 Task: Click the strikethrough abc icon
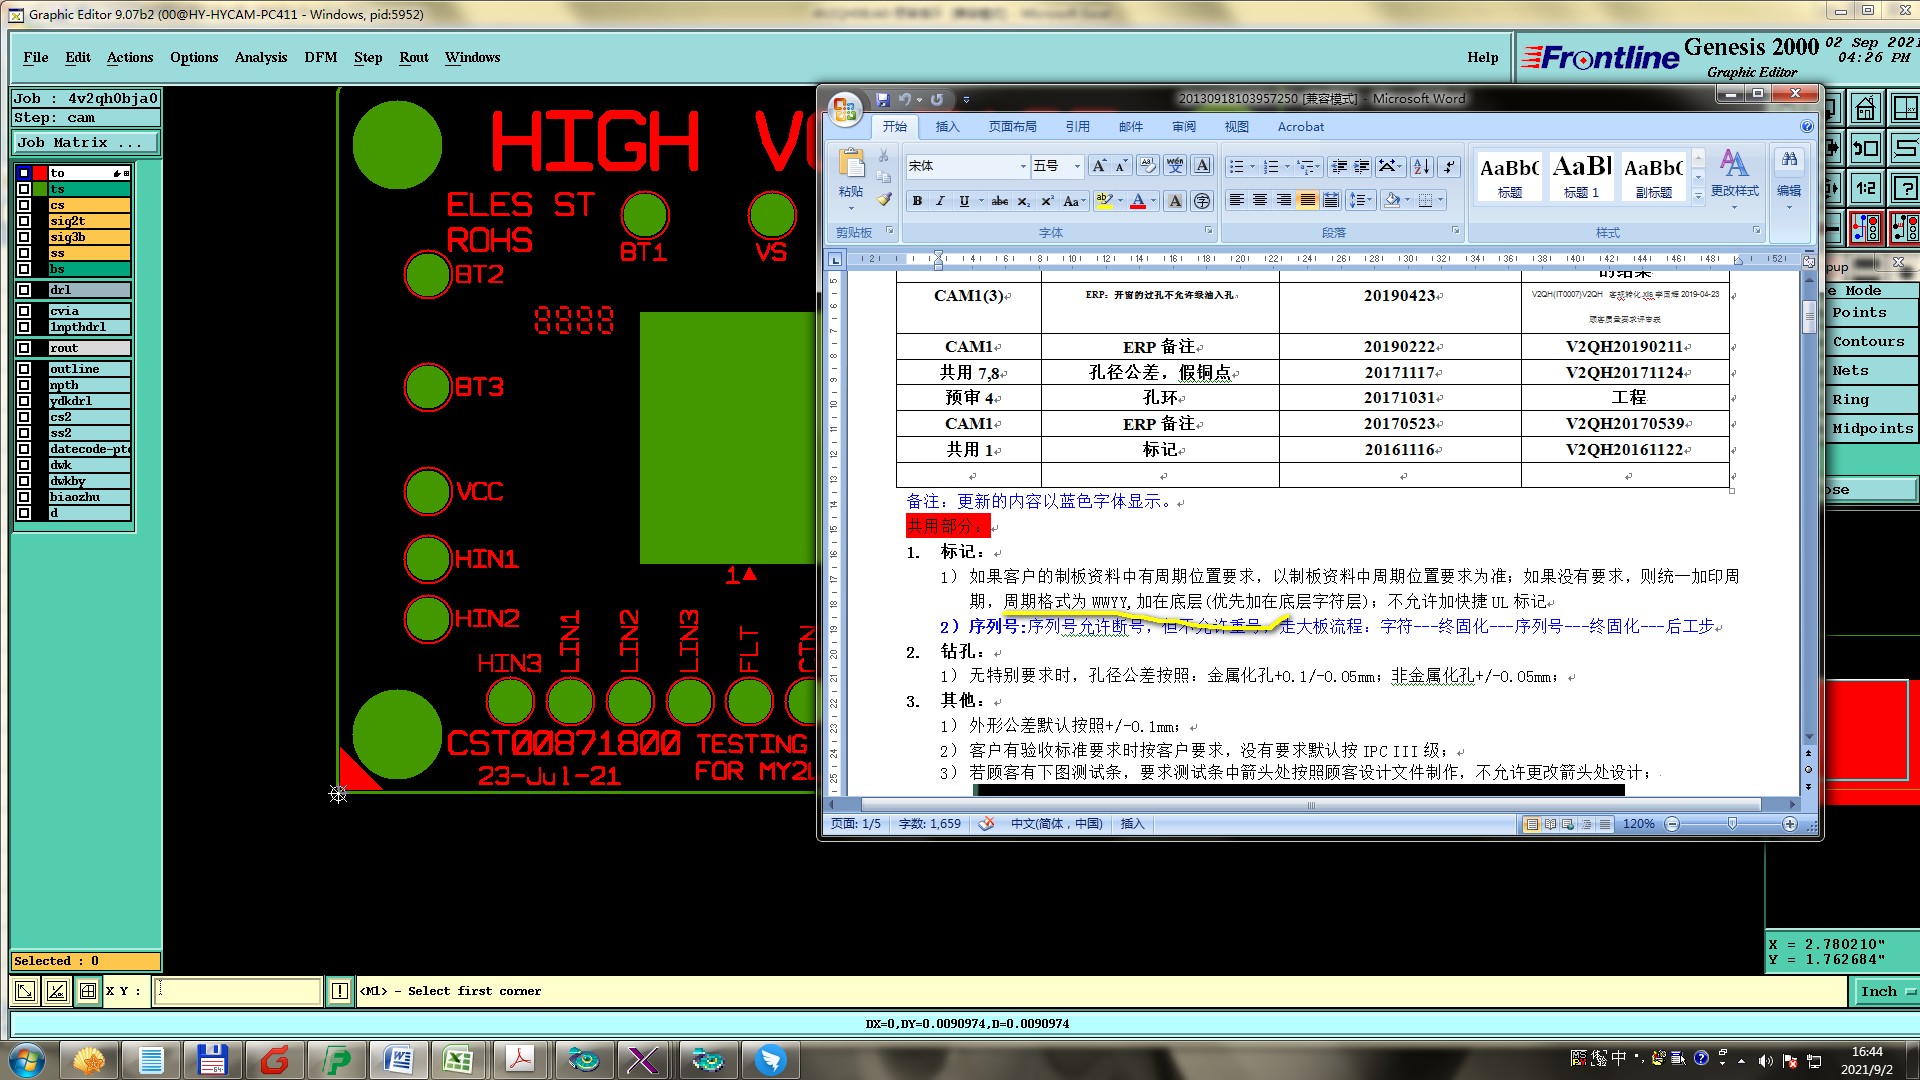coord(999,201)
